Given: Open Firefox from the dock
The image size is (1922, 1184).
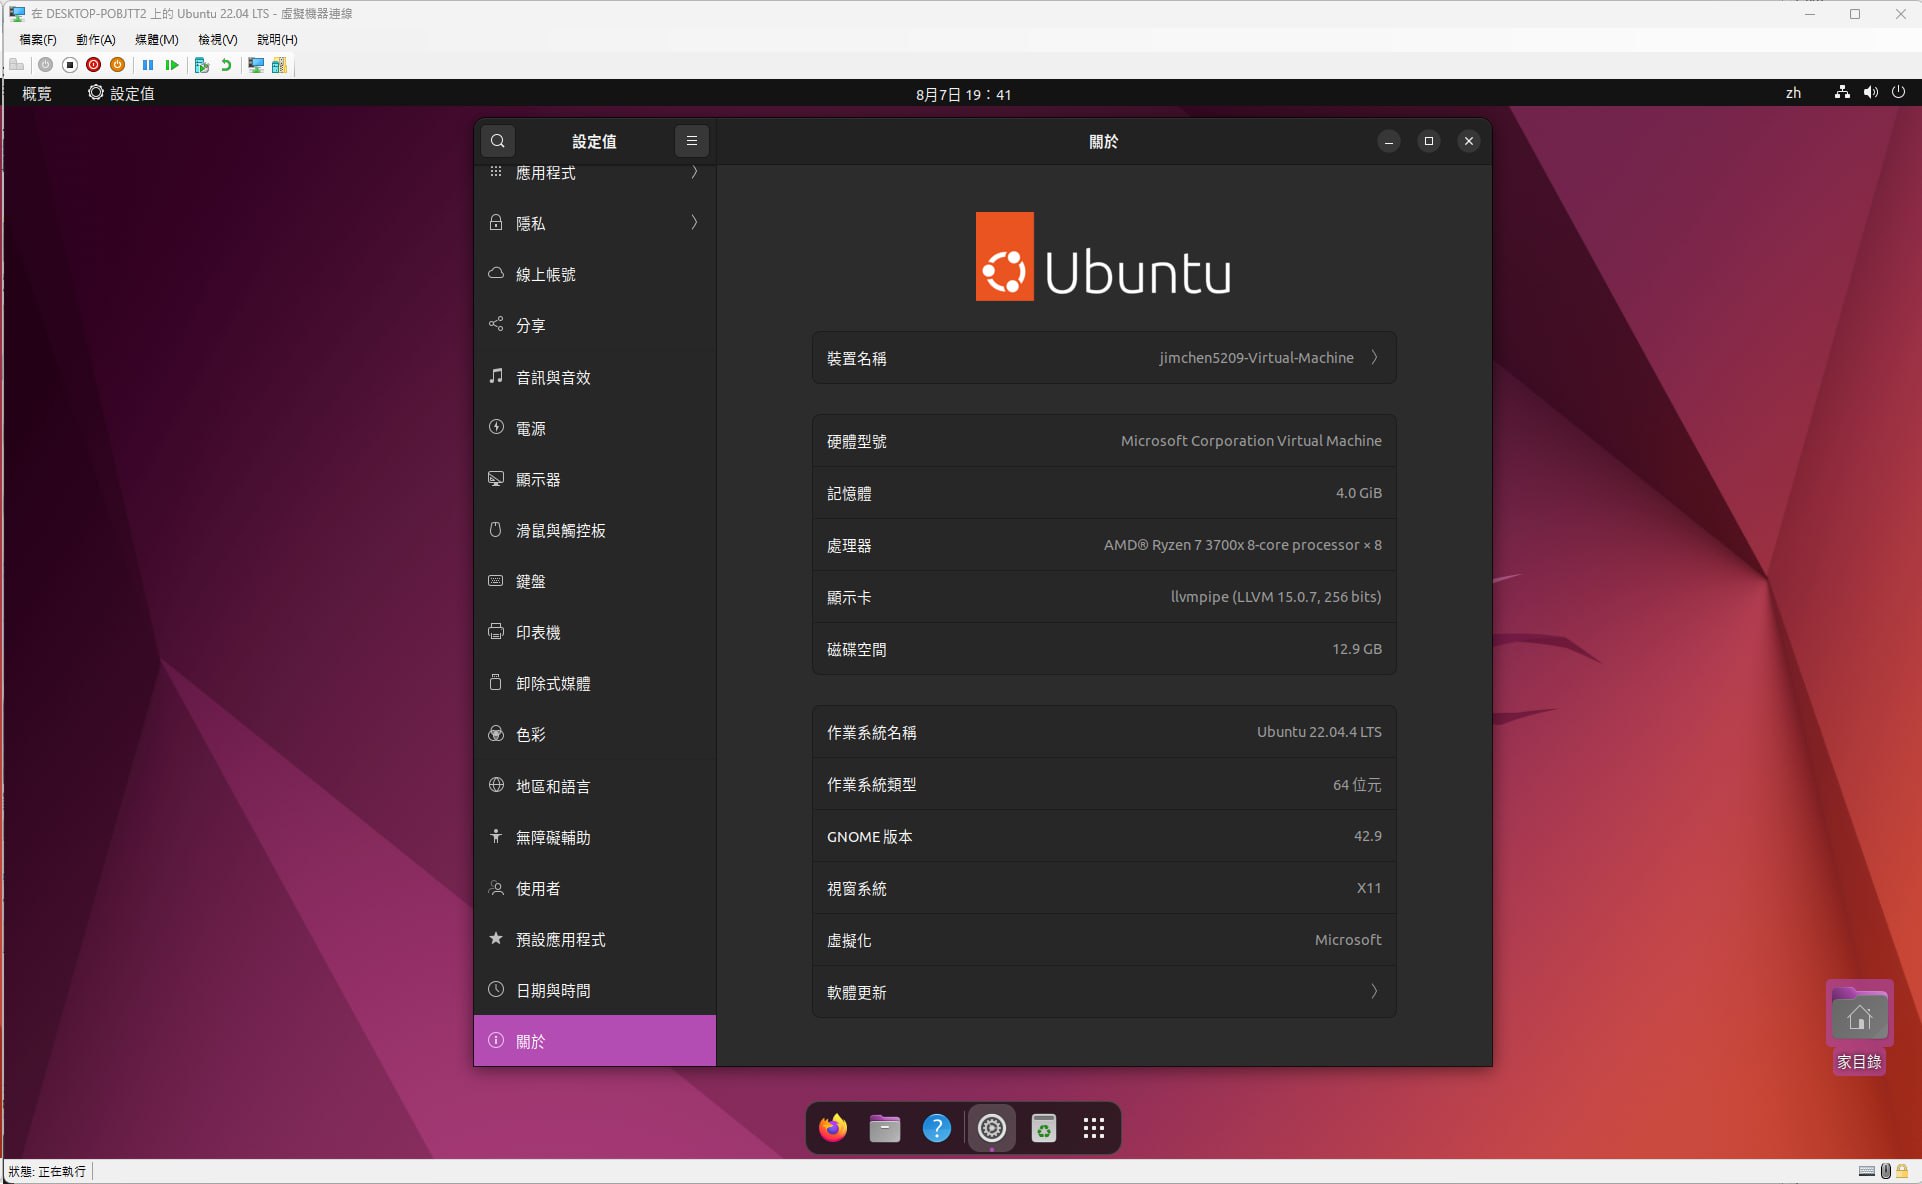Looking at the screenshot, I should pyautogui.click(x=833, y=1128).
